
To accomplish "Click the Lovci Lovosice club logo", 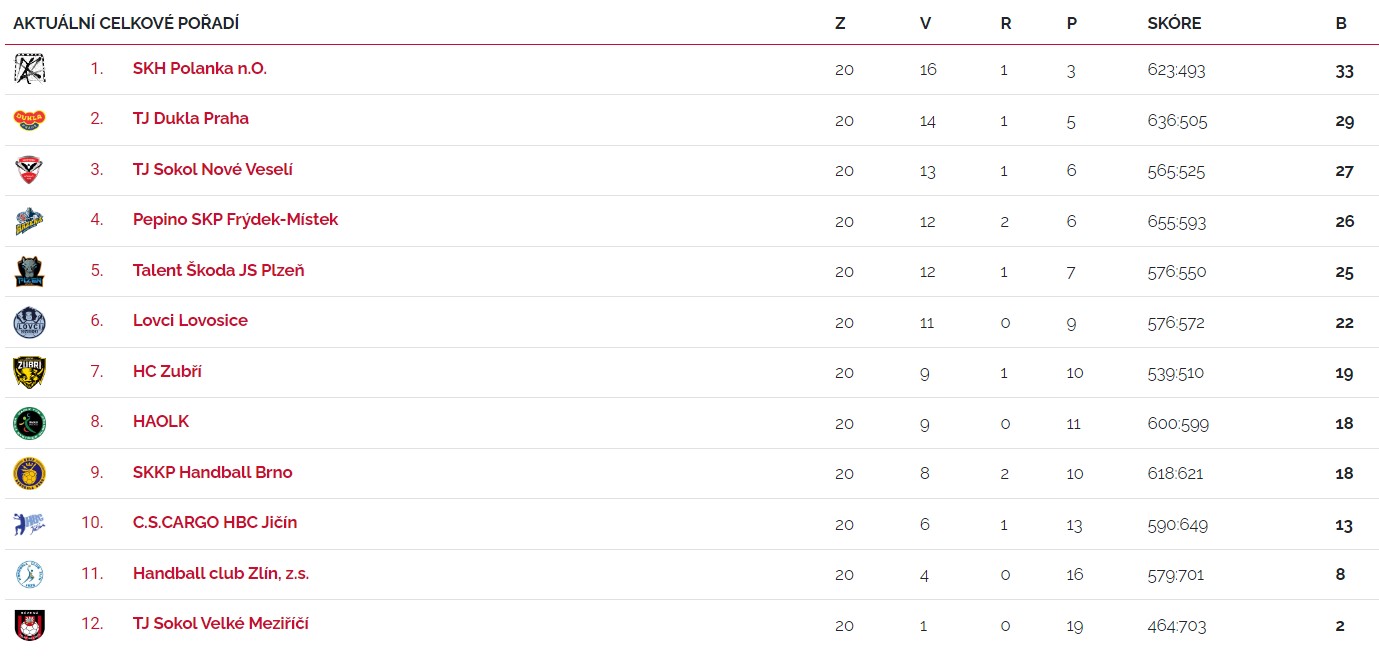I will point(29,322).
